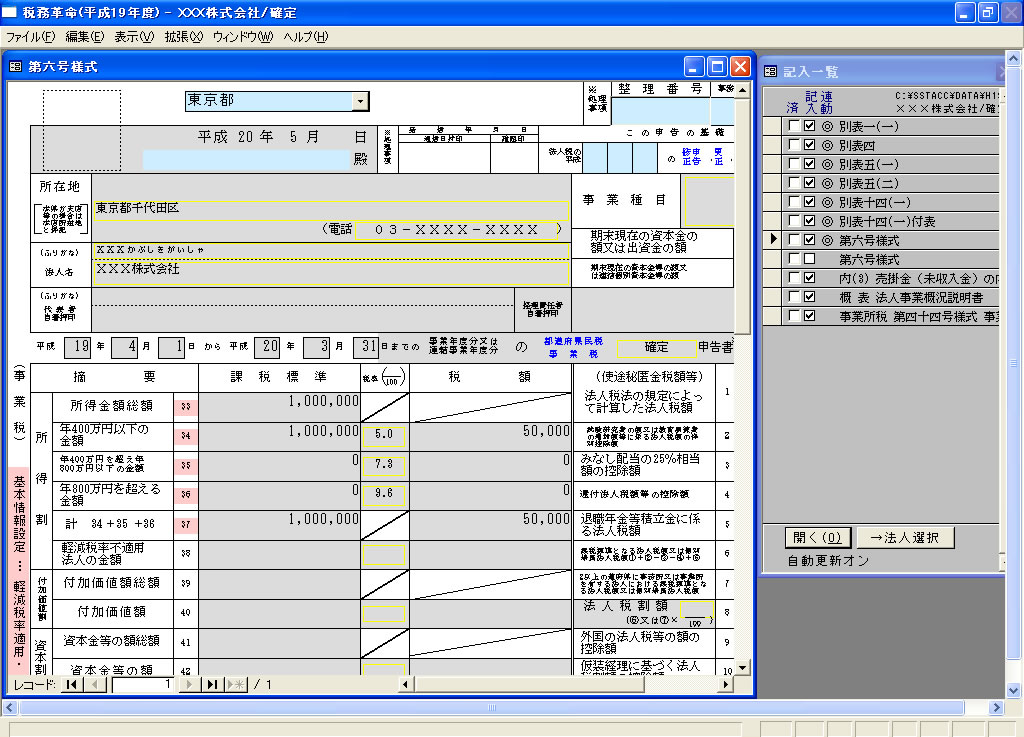The width and height of the screenshot is (1024, 737).
Task: Toggle 記入 checkbox for 事業所税 第四十四号様式
Action: pos(810,315)
